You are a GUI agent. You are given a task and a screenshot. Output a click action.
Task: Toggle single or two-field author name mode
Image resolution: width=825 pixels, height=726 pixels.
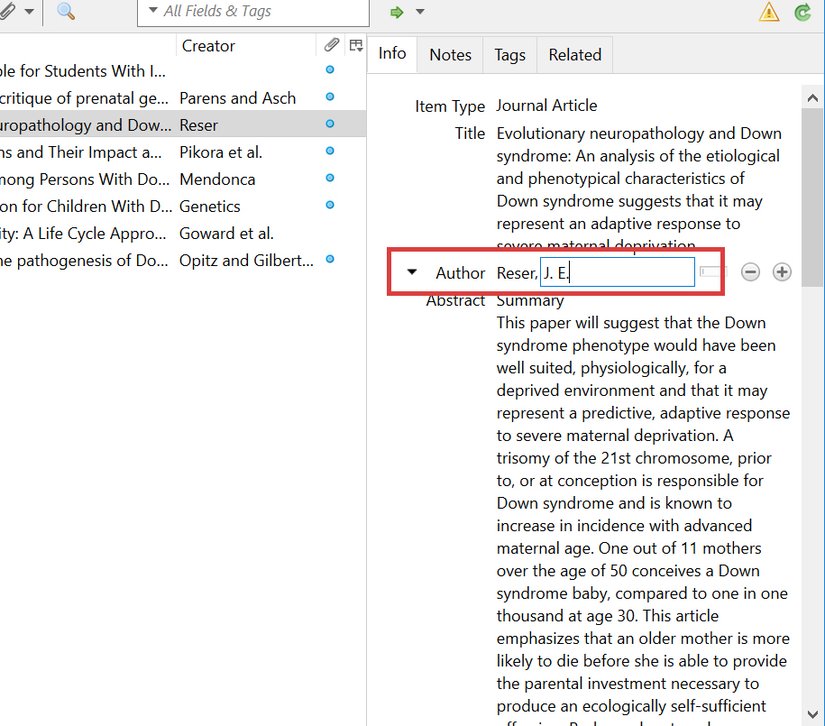(x=709, y=272)
